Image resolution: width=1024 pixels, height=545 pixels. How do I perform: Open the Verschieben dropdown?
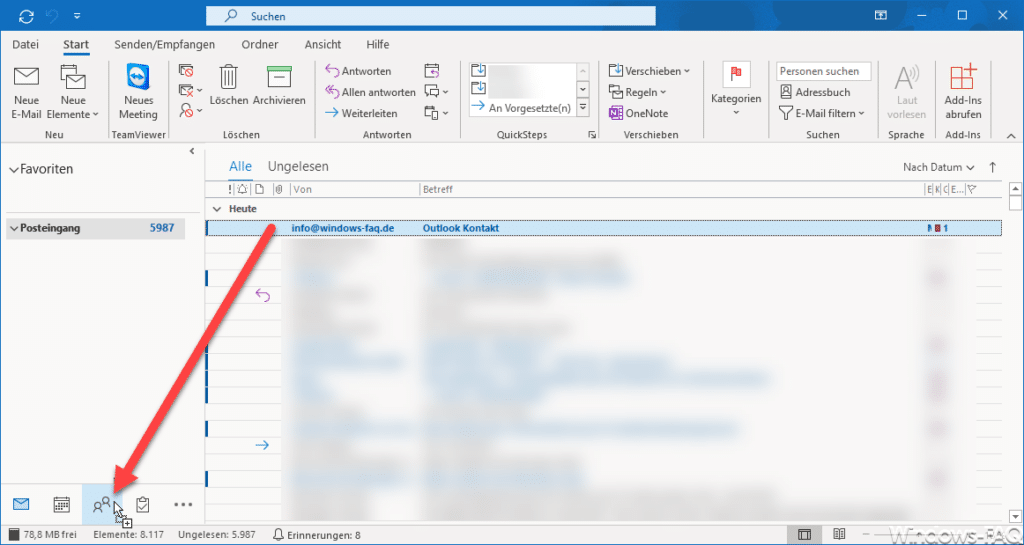(x=649, y=70)
